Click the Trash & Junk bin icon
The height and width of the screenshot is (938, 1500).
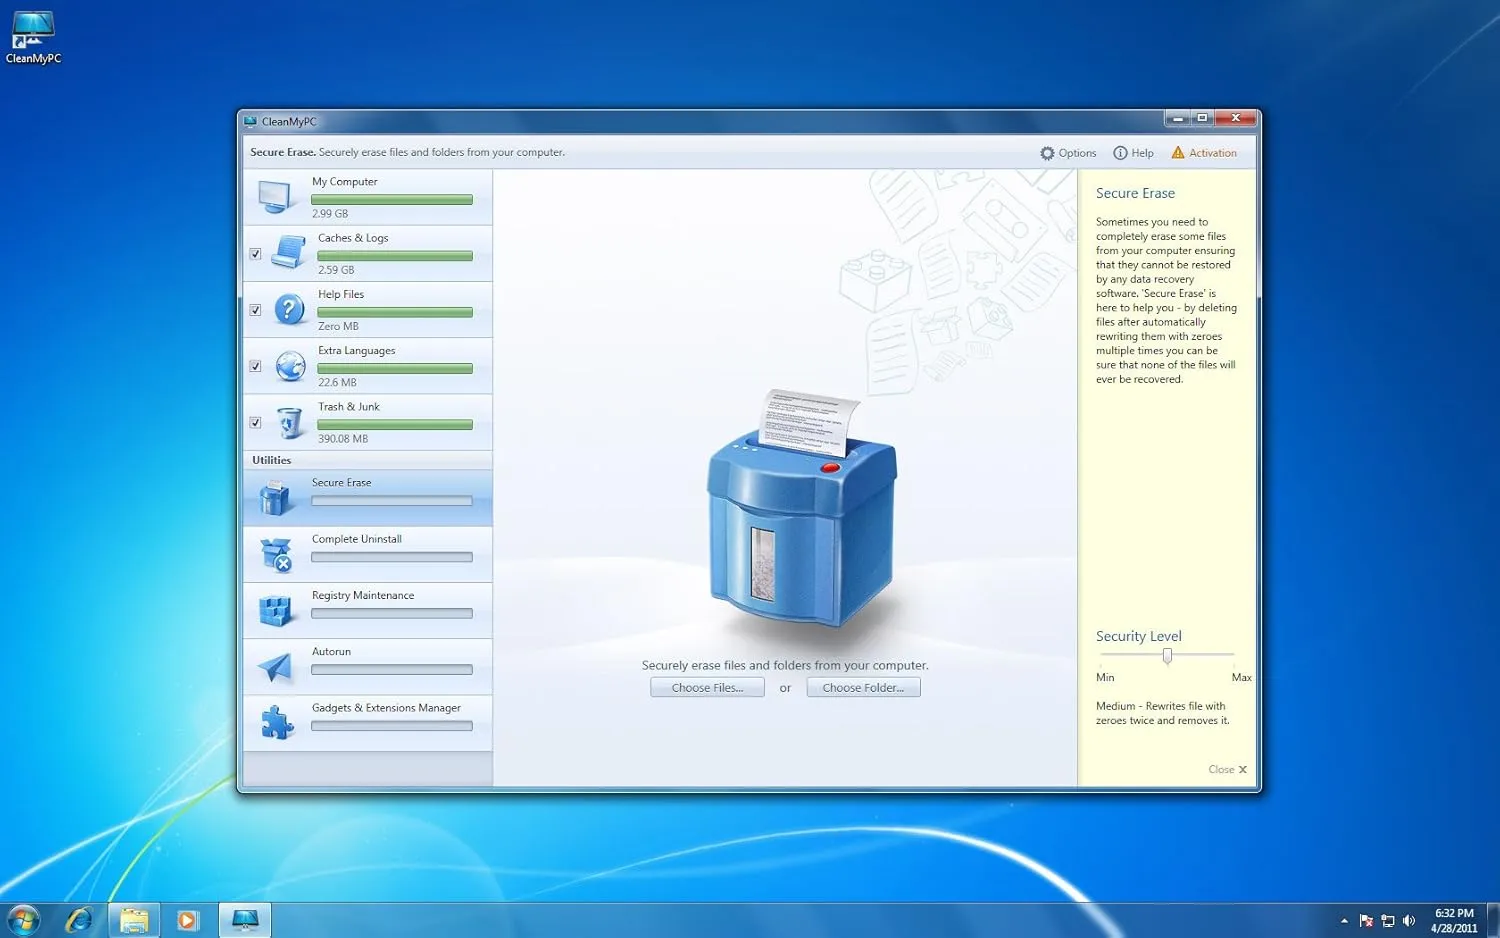pos(290,422)
